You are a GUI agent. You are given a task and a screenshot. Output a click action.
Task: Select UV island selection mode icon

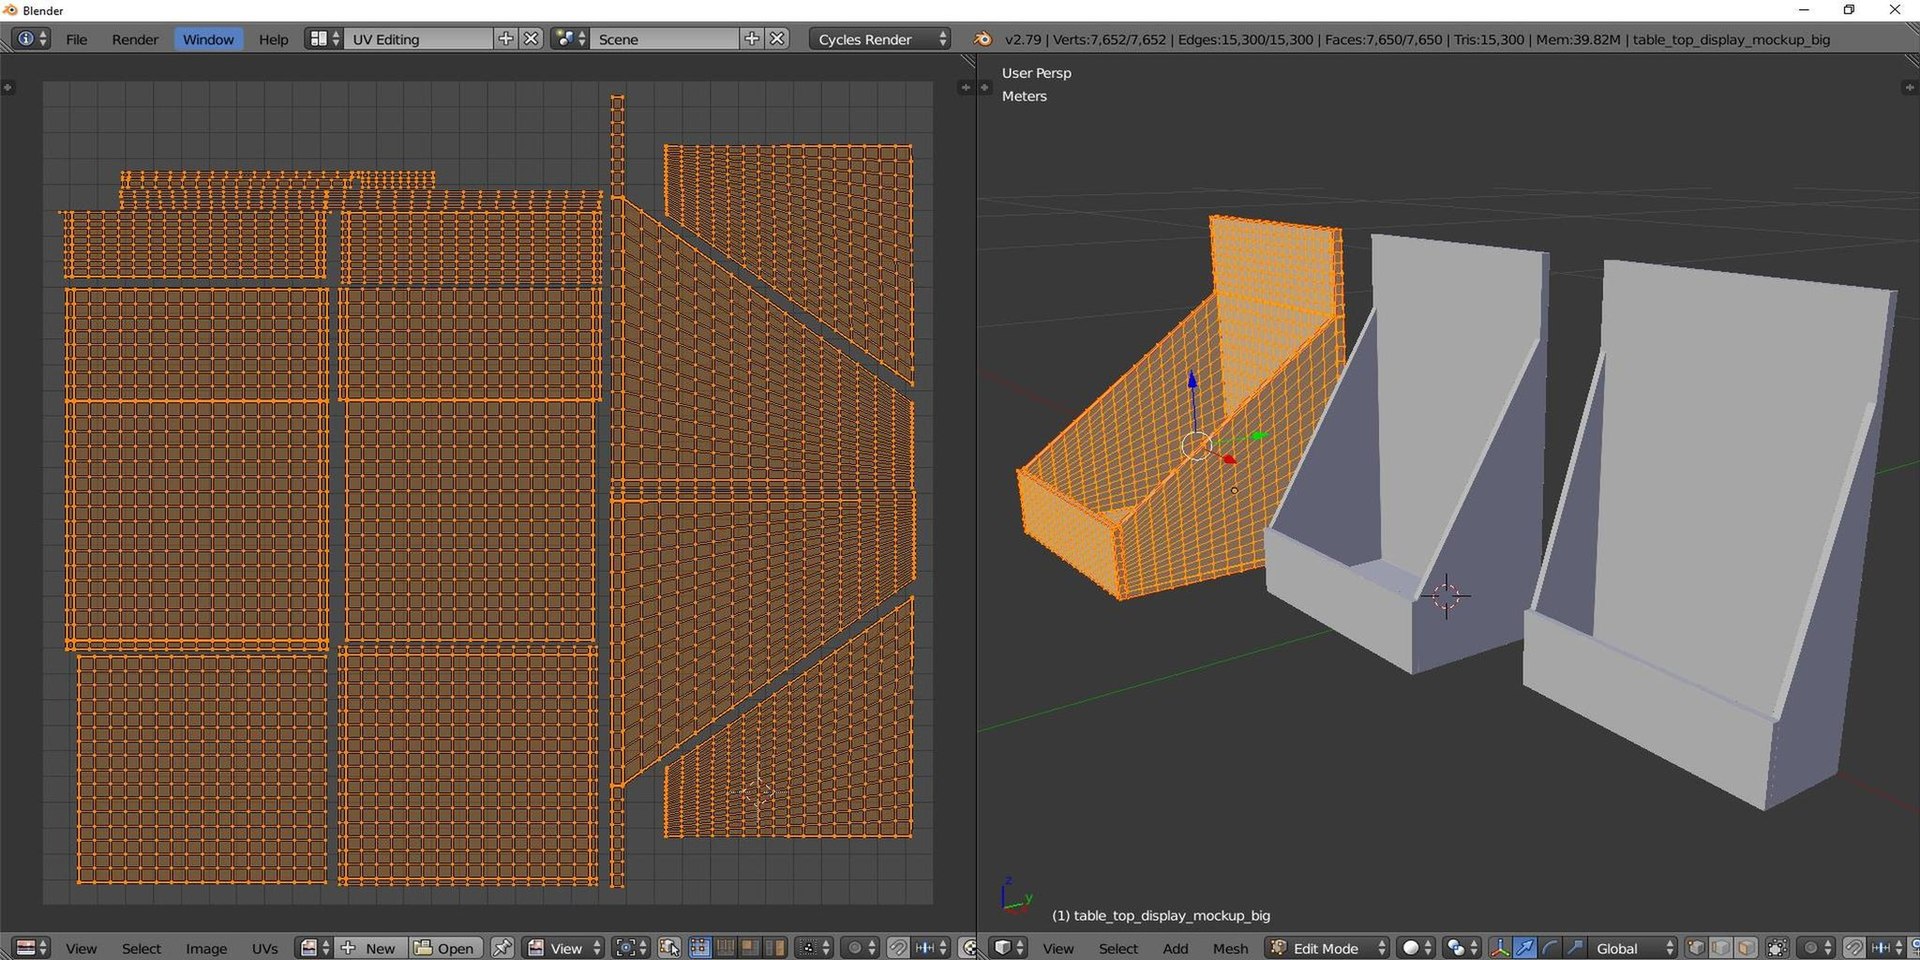[775, 948]
